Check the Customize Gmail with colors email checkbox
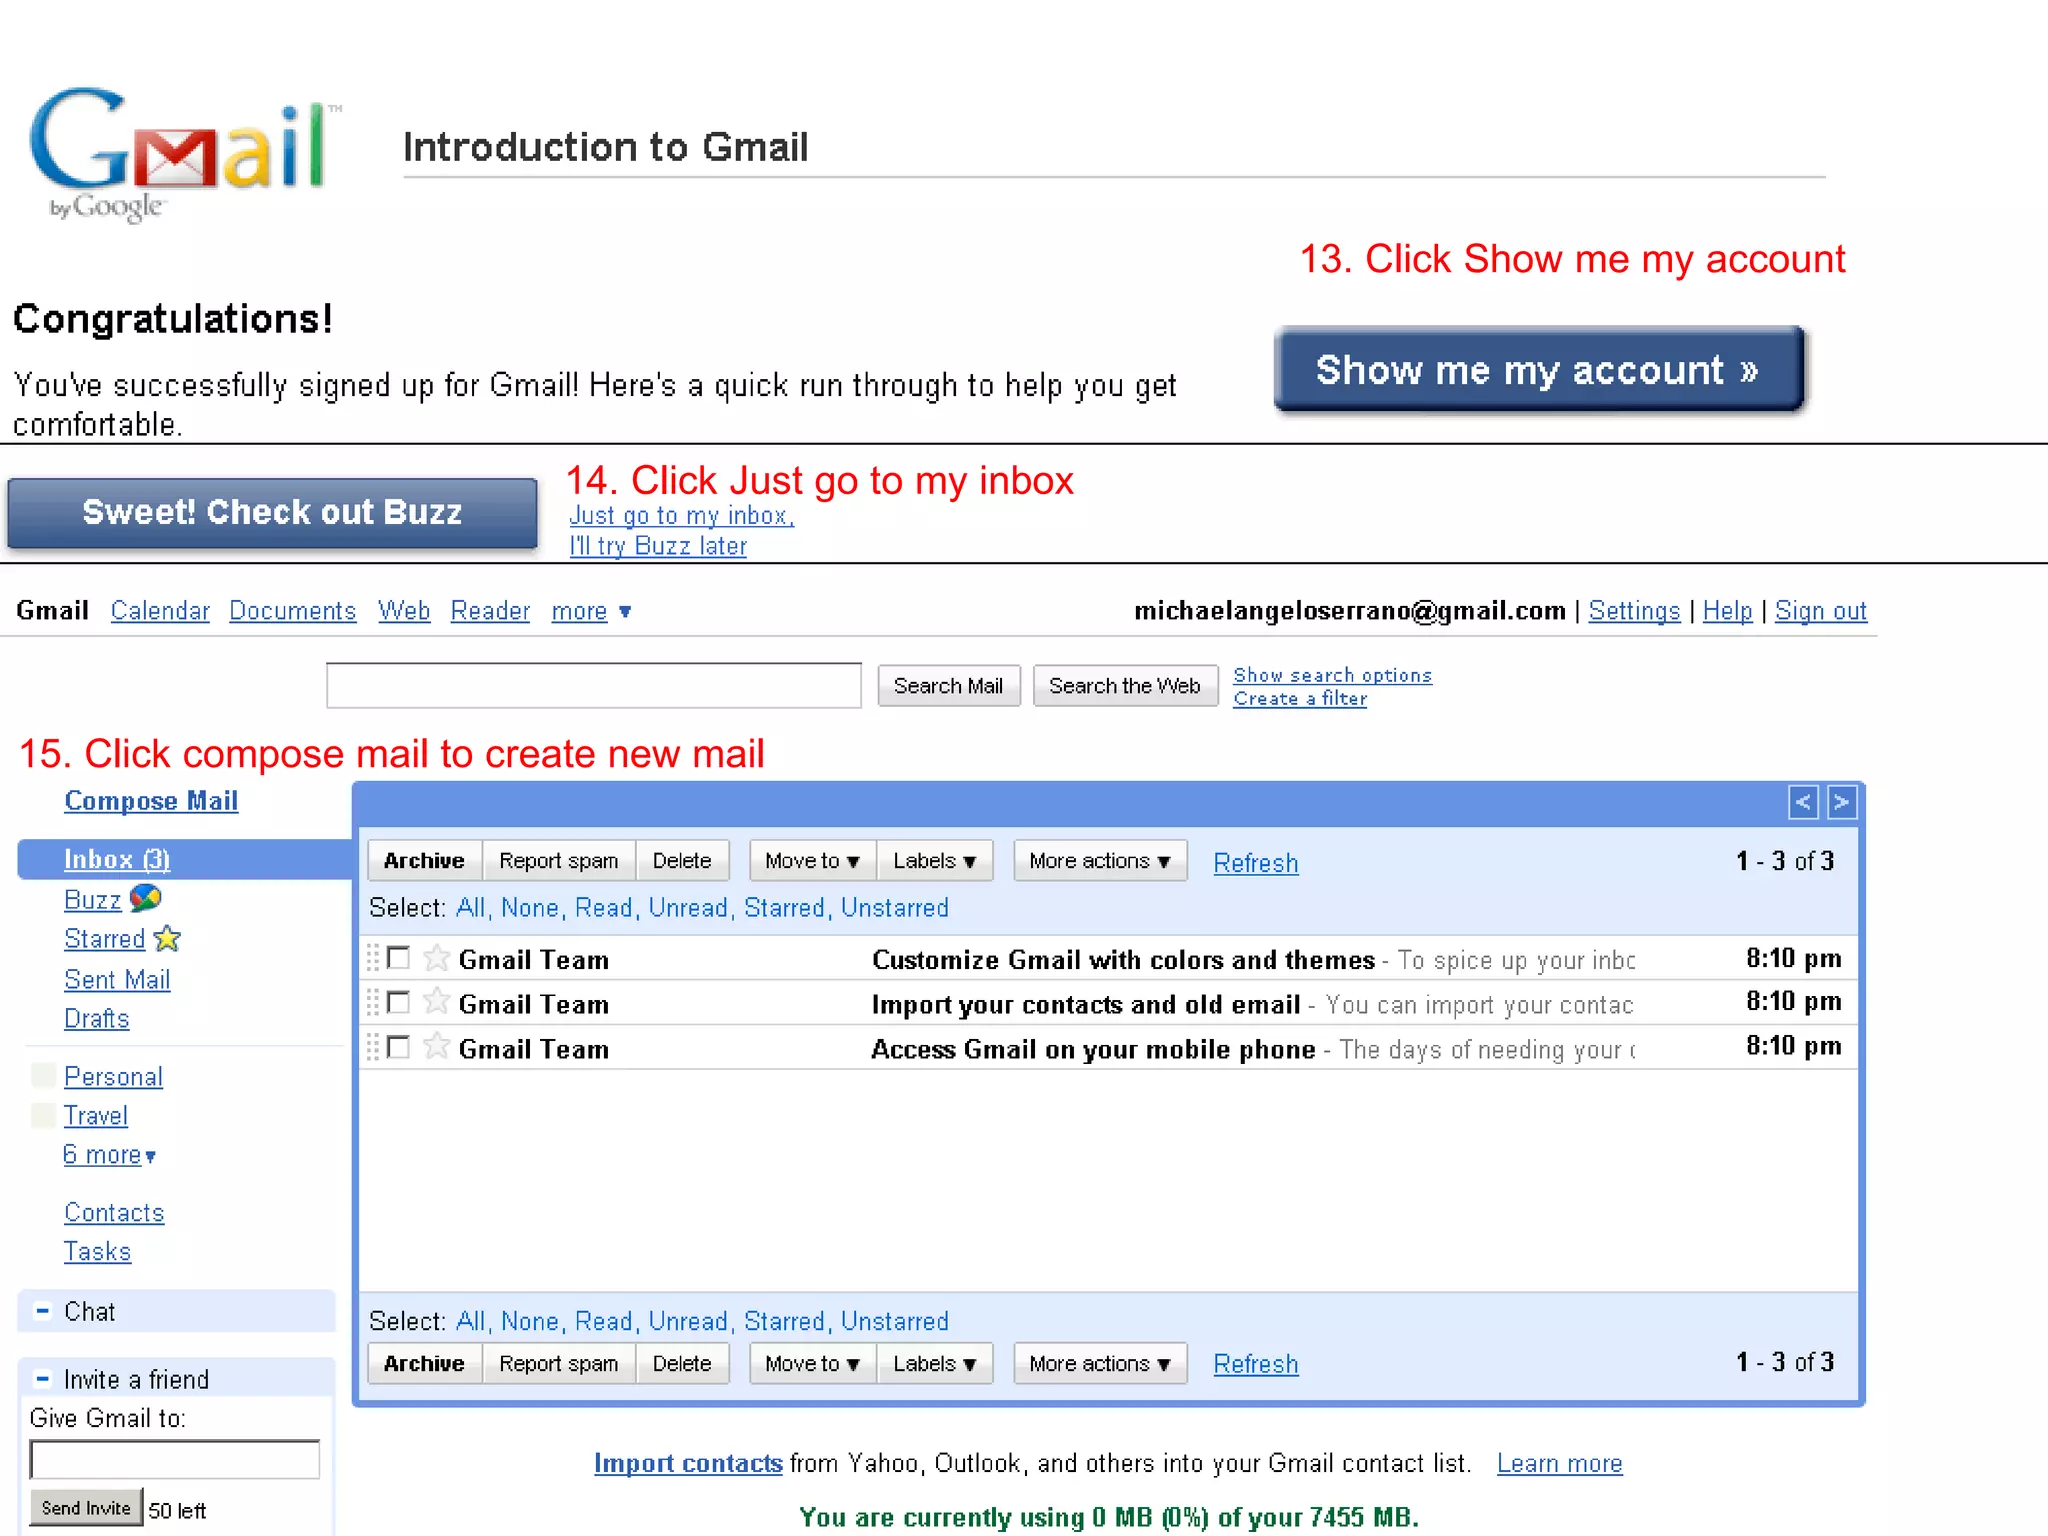 398,958
